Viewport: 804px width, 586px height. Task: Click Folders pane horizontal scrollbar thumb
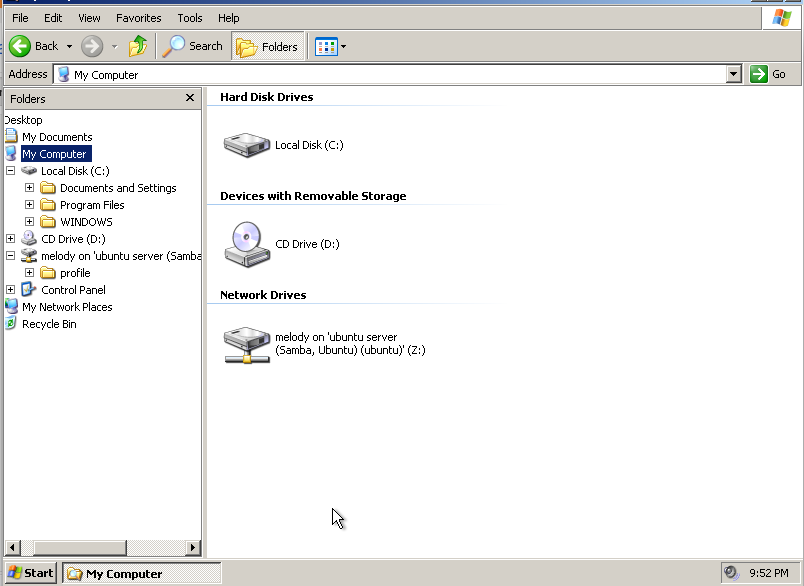[x=79, y=548]
